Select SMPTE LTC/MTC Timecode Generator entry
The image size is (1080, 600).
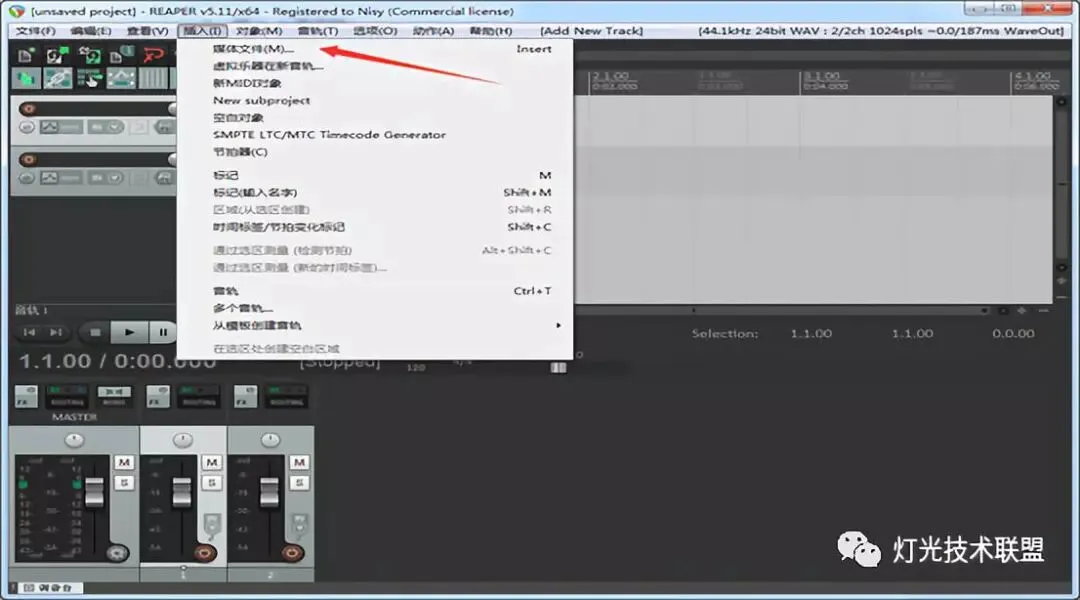tap(375, 135)
